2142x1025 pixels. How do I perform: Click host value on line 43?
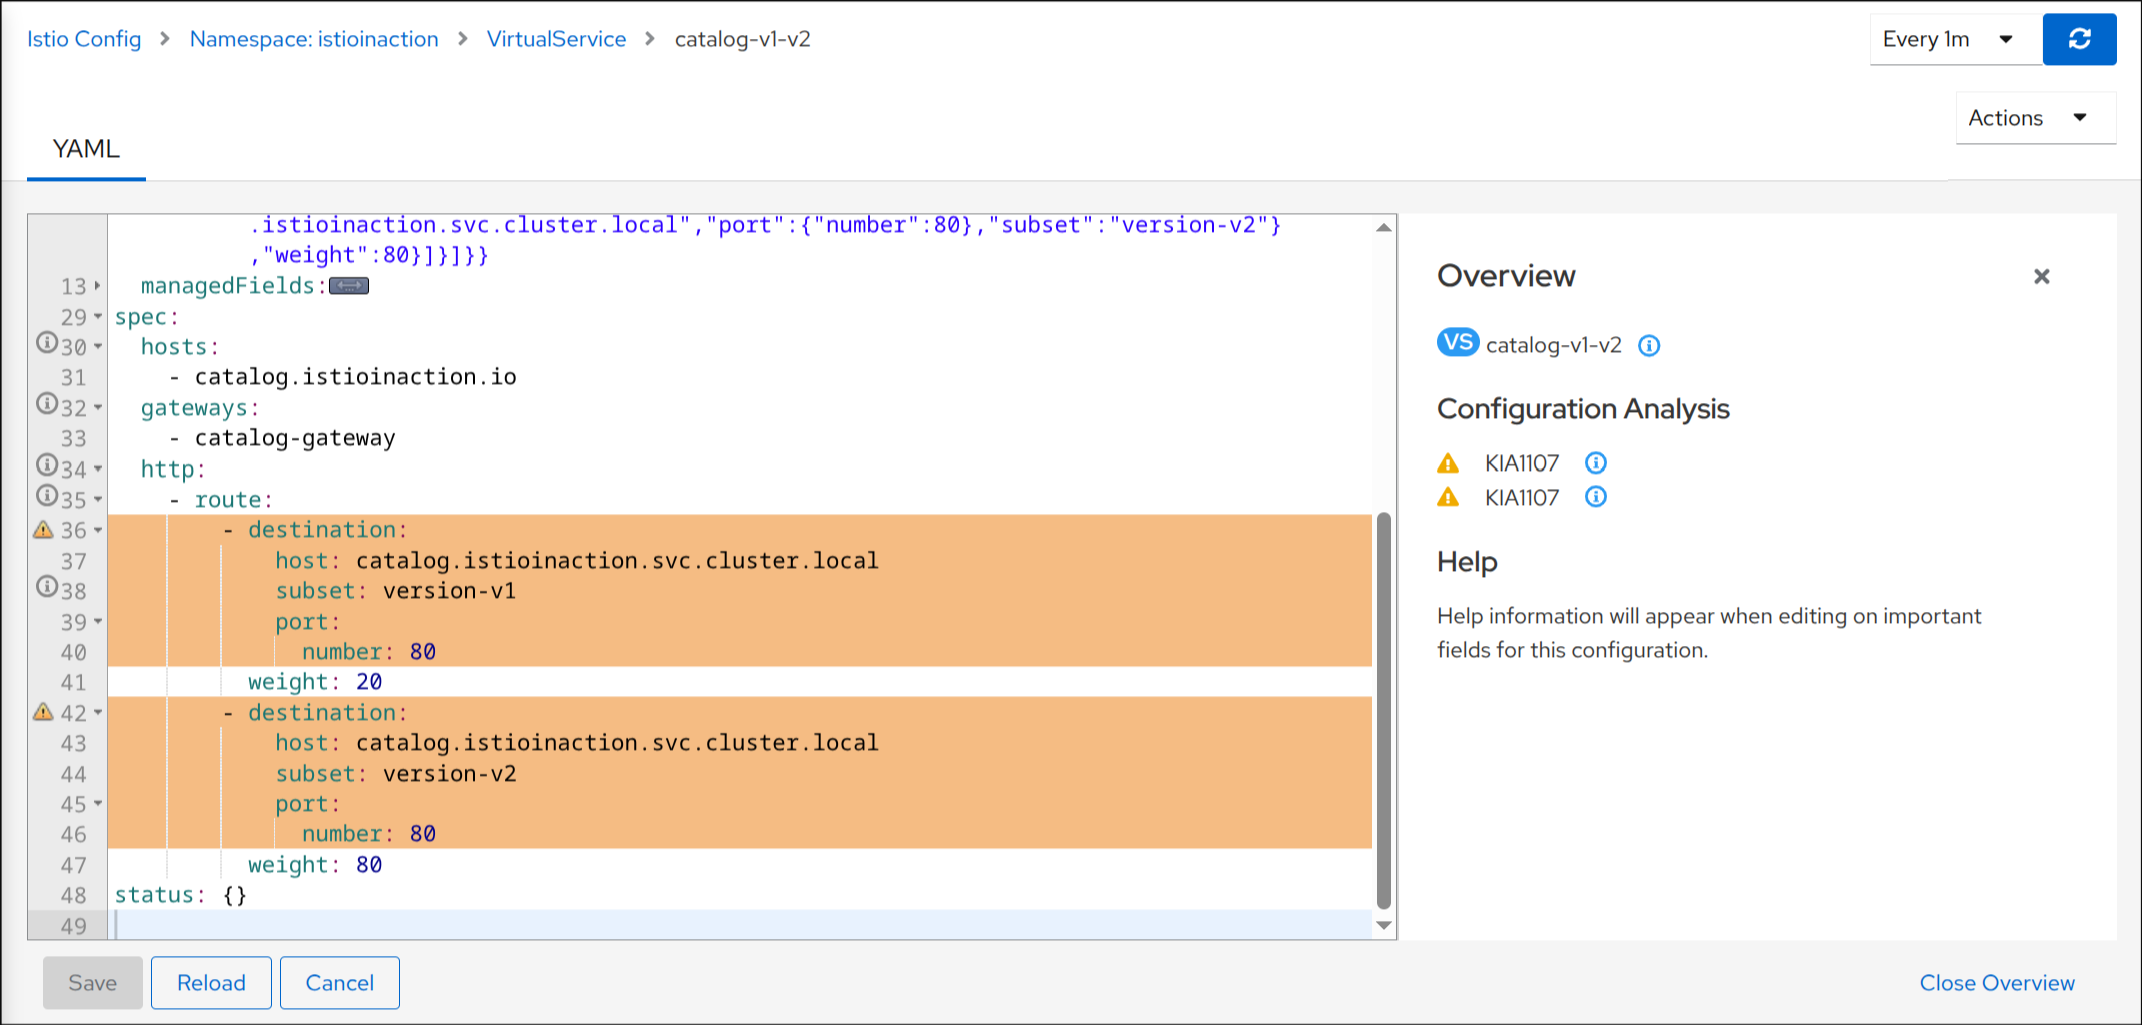click(617, 743)
